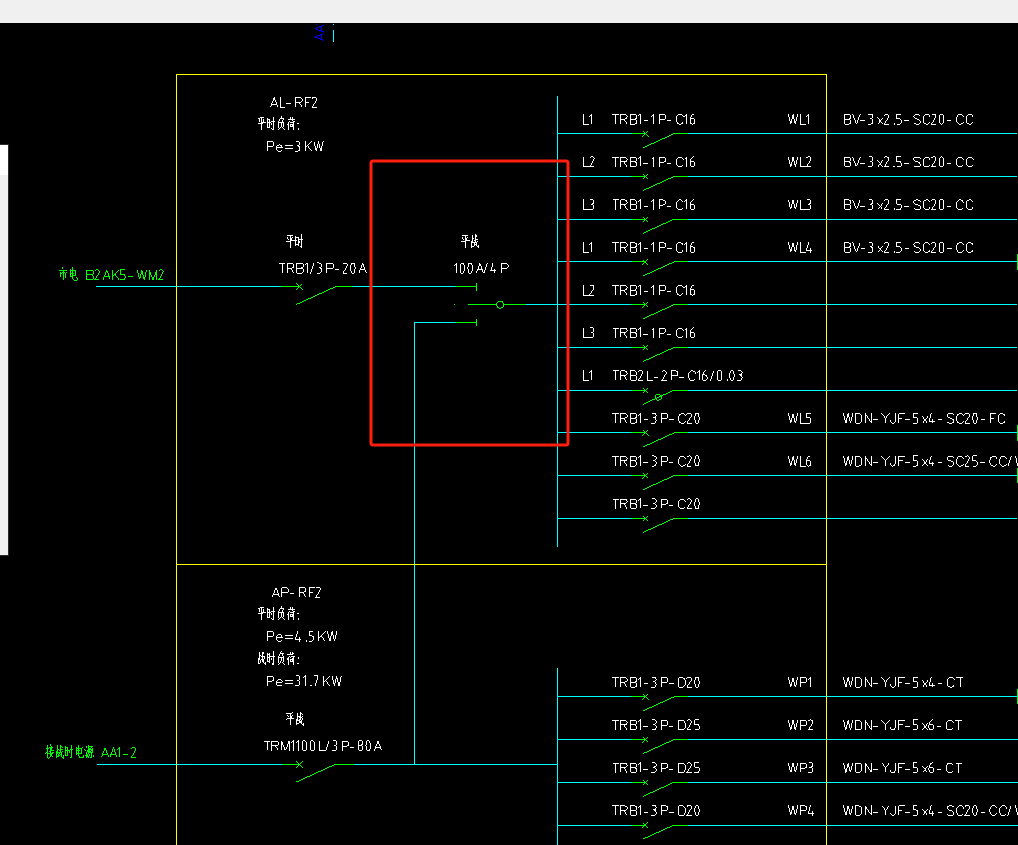Pick the 100A/4P transfer switch label
The height and width of the screenshot is (845, 1018).
(481, 269)
